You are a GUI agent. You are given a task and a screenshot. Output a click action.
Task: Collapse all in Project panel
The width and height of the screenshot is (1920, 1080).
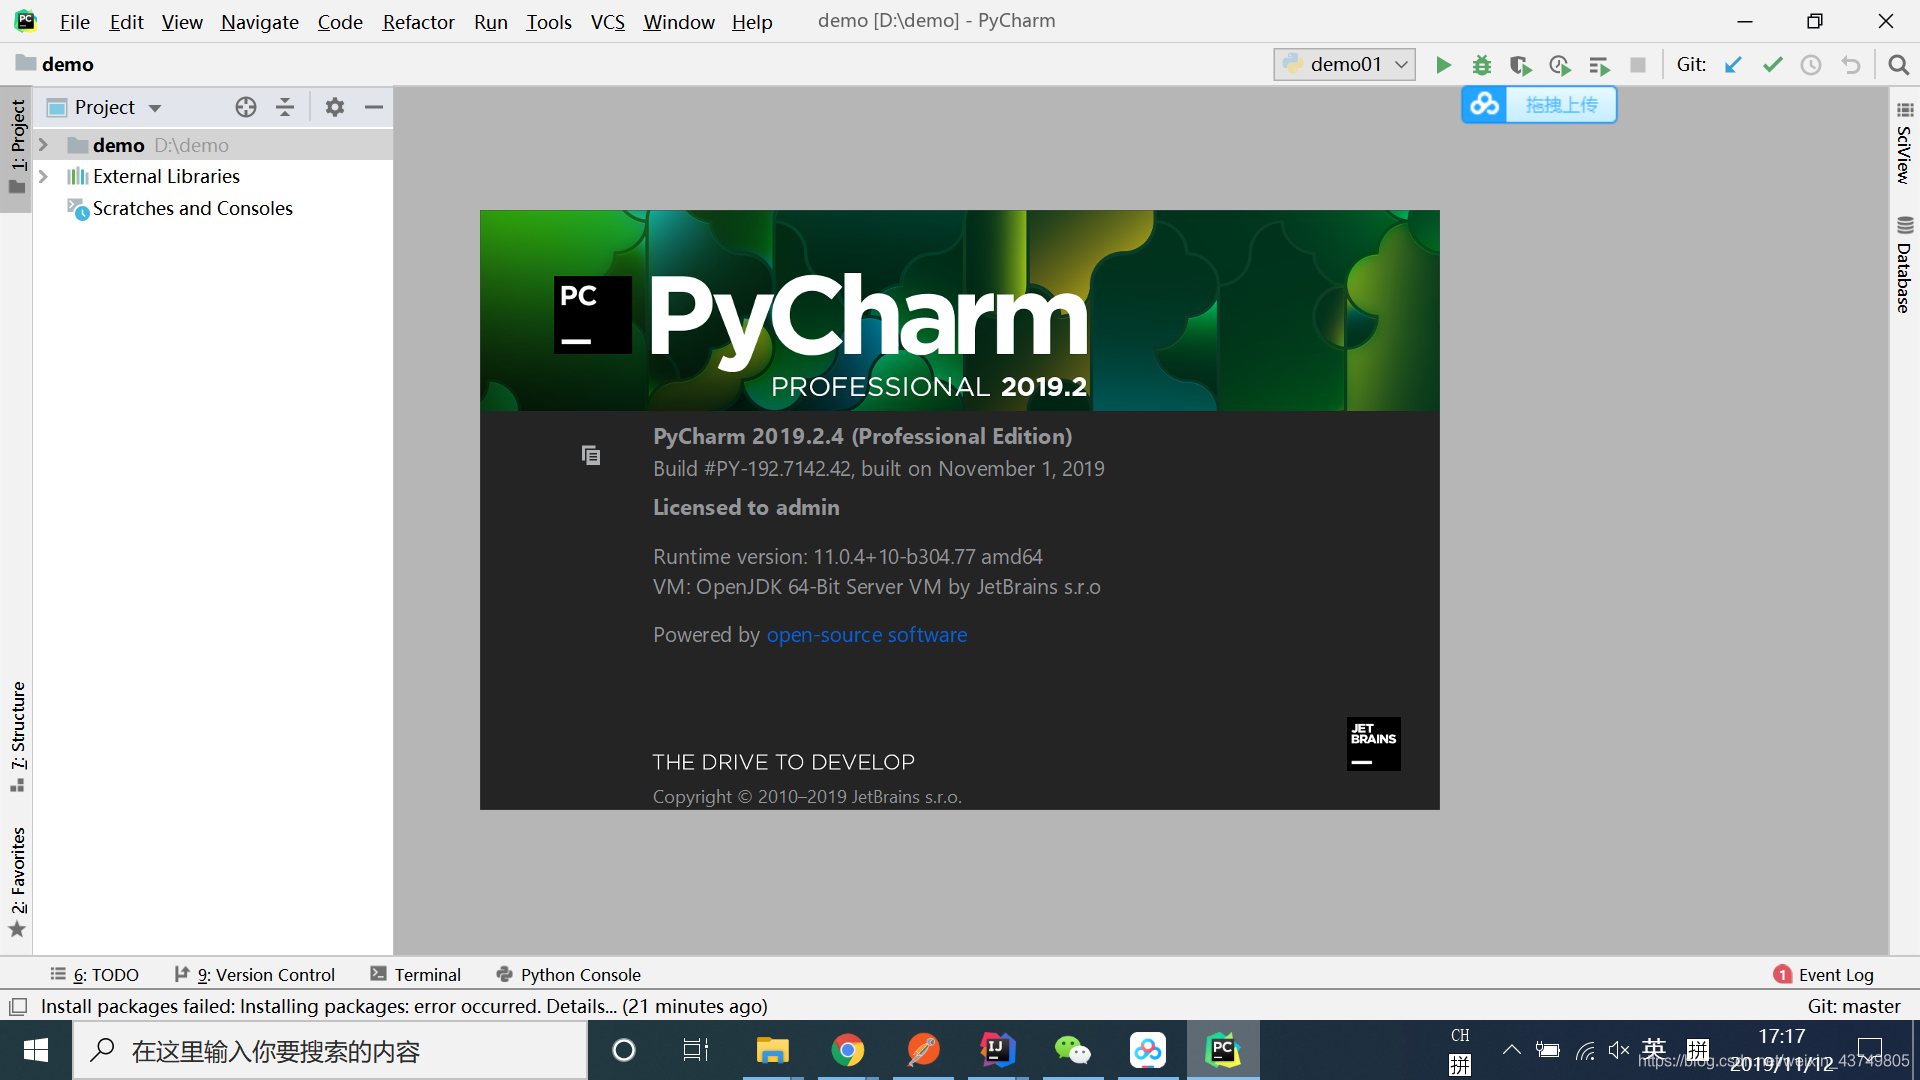click(285, 107)
